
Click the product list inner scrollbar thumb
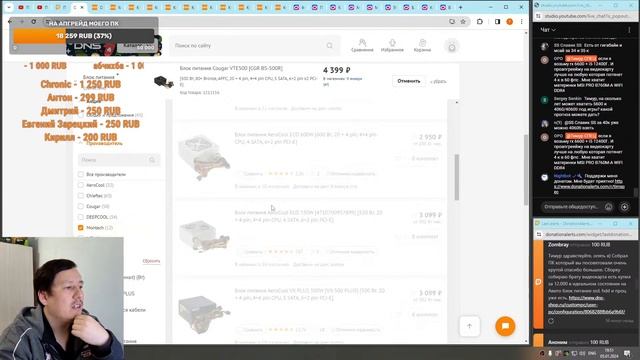pos(456,177)
